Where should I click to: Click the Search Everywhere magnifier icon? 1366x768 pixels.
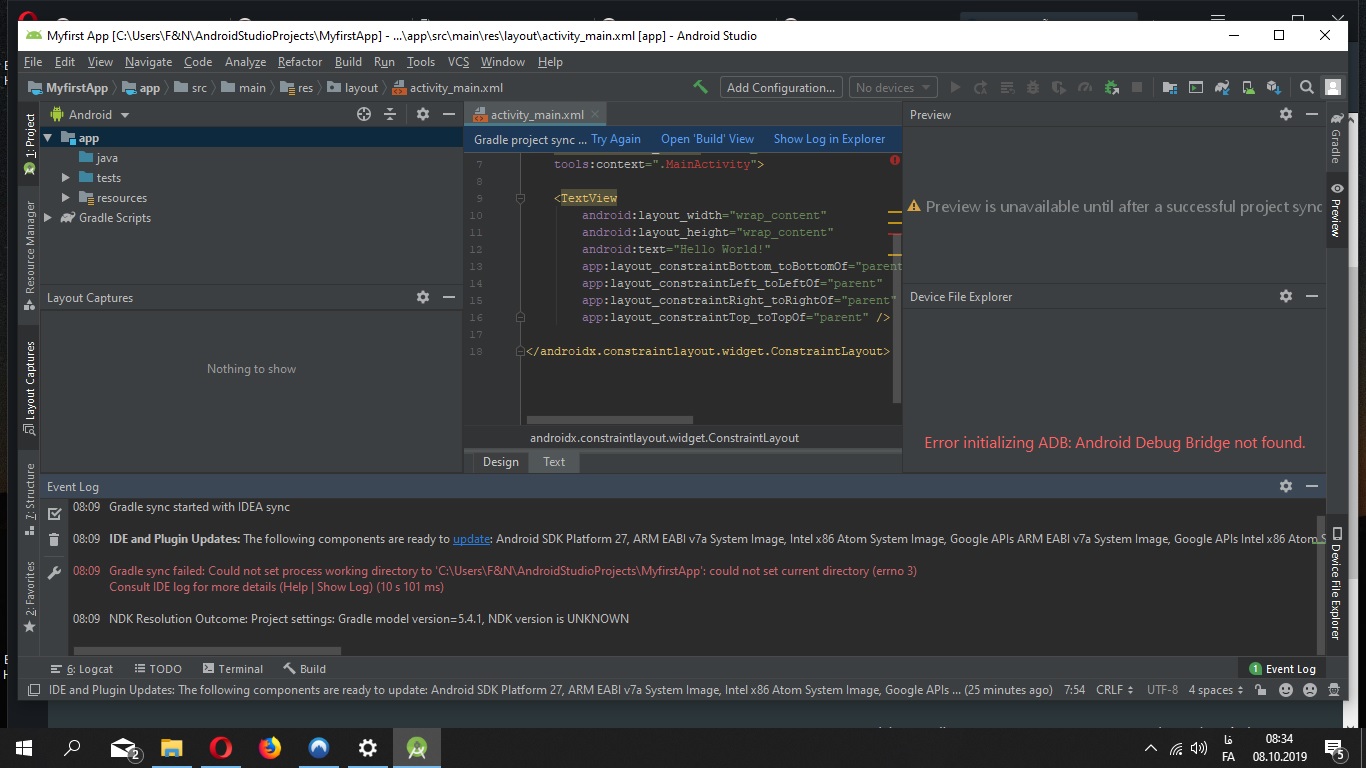[1306, 88]
